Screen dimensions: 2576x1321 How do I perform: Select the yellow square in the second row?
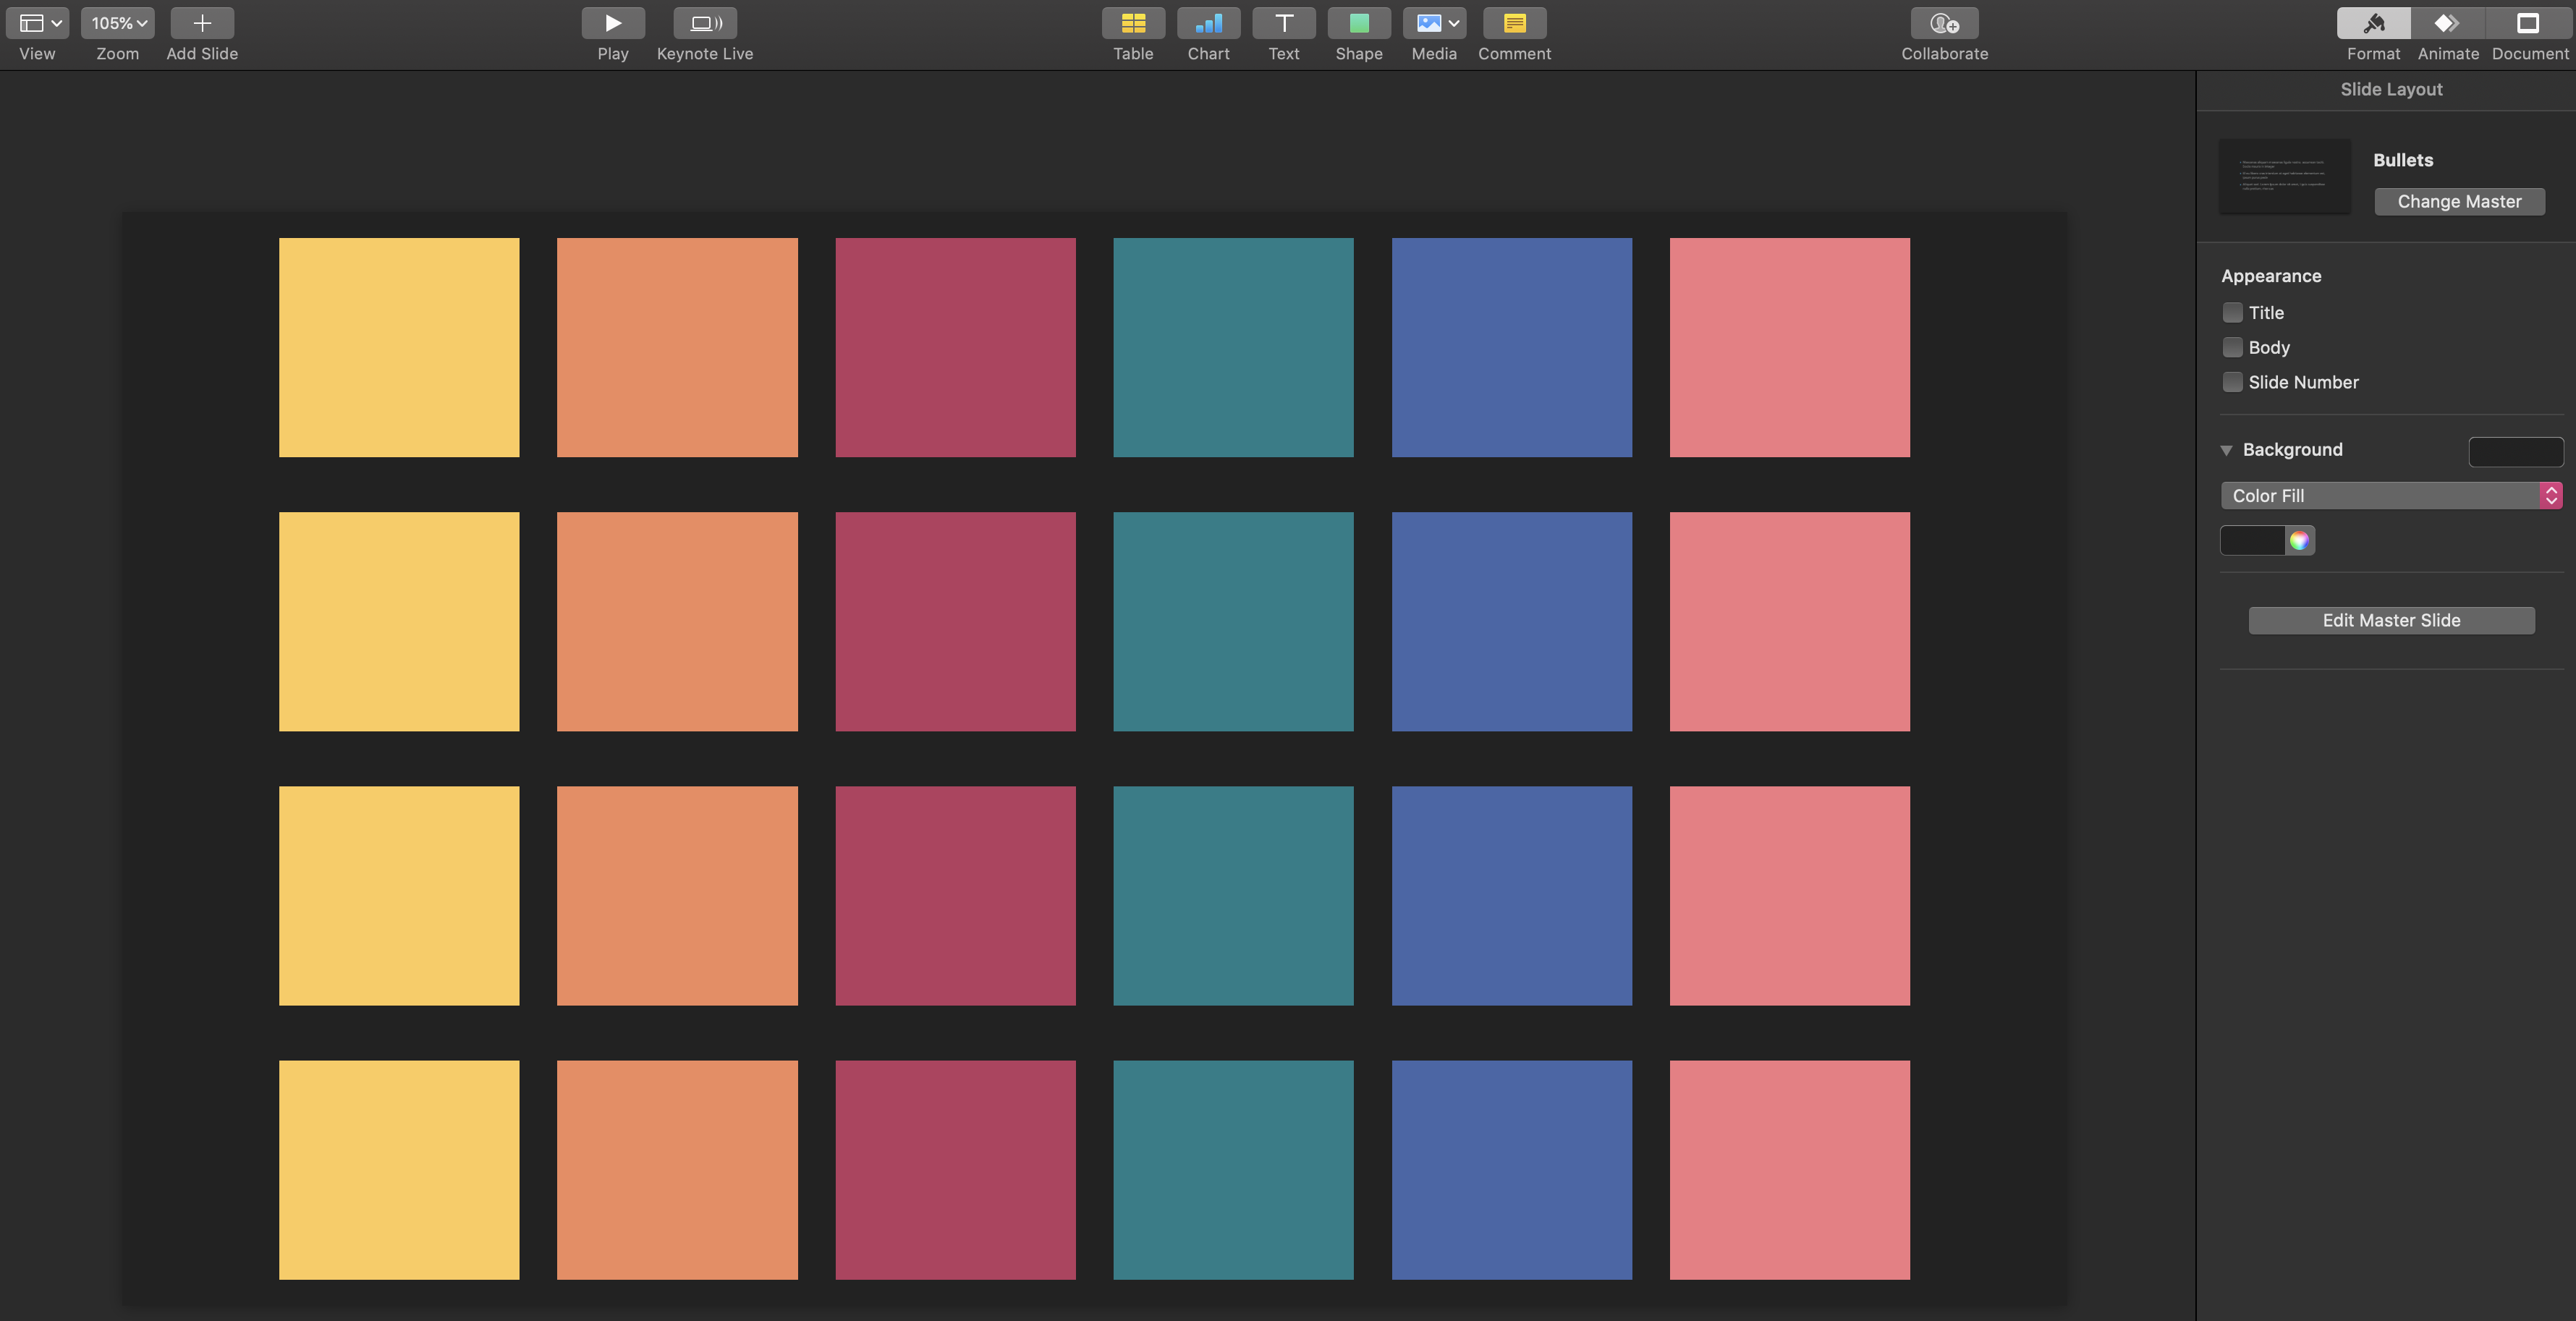pos(399,621)
